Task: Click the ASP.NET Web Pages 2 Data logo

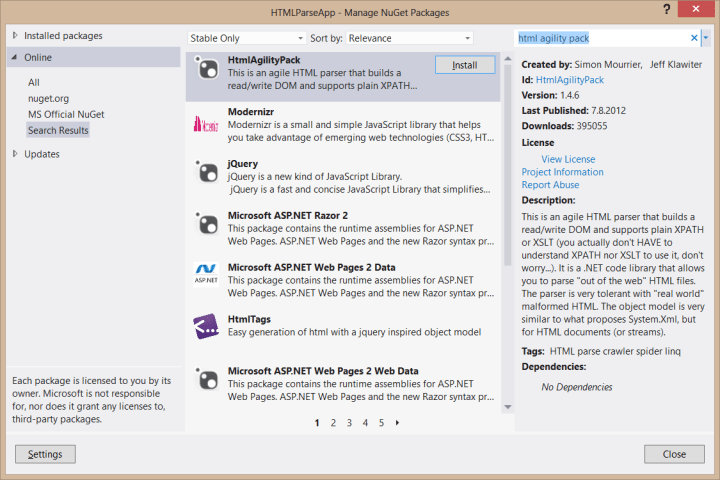Action: pyautogui.click(x=208, y=272)
